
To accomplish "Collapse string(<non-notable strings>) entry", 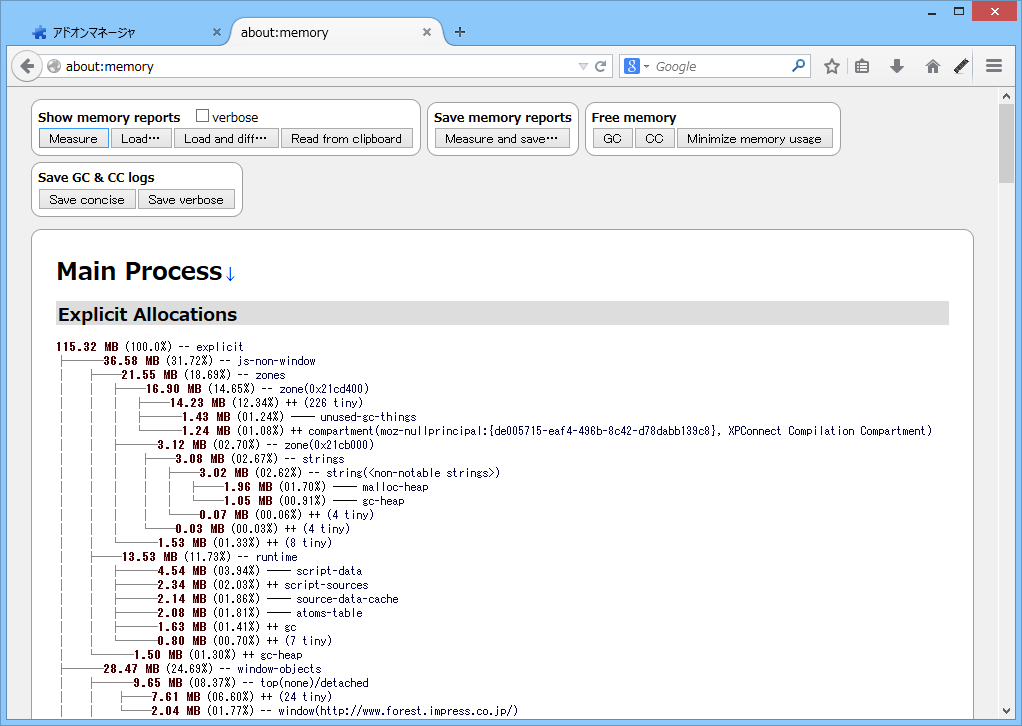I will pos(349,473).
